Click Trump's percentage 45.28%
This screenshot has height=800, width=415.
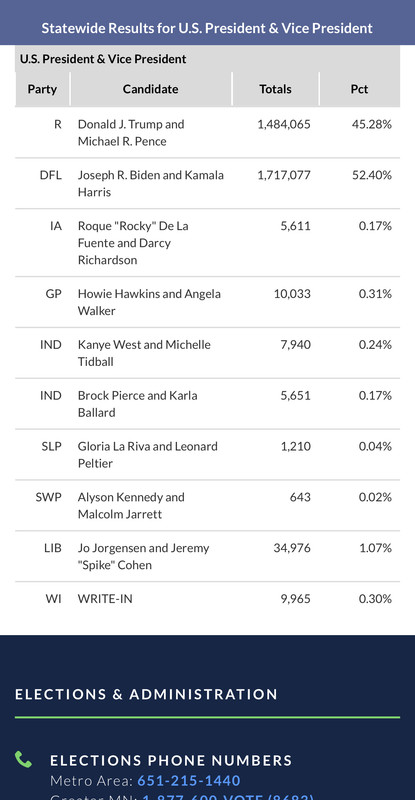coord(372,124)
